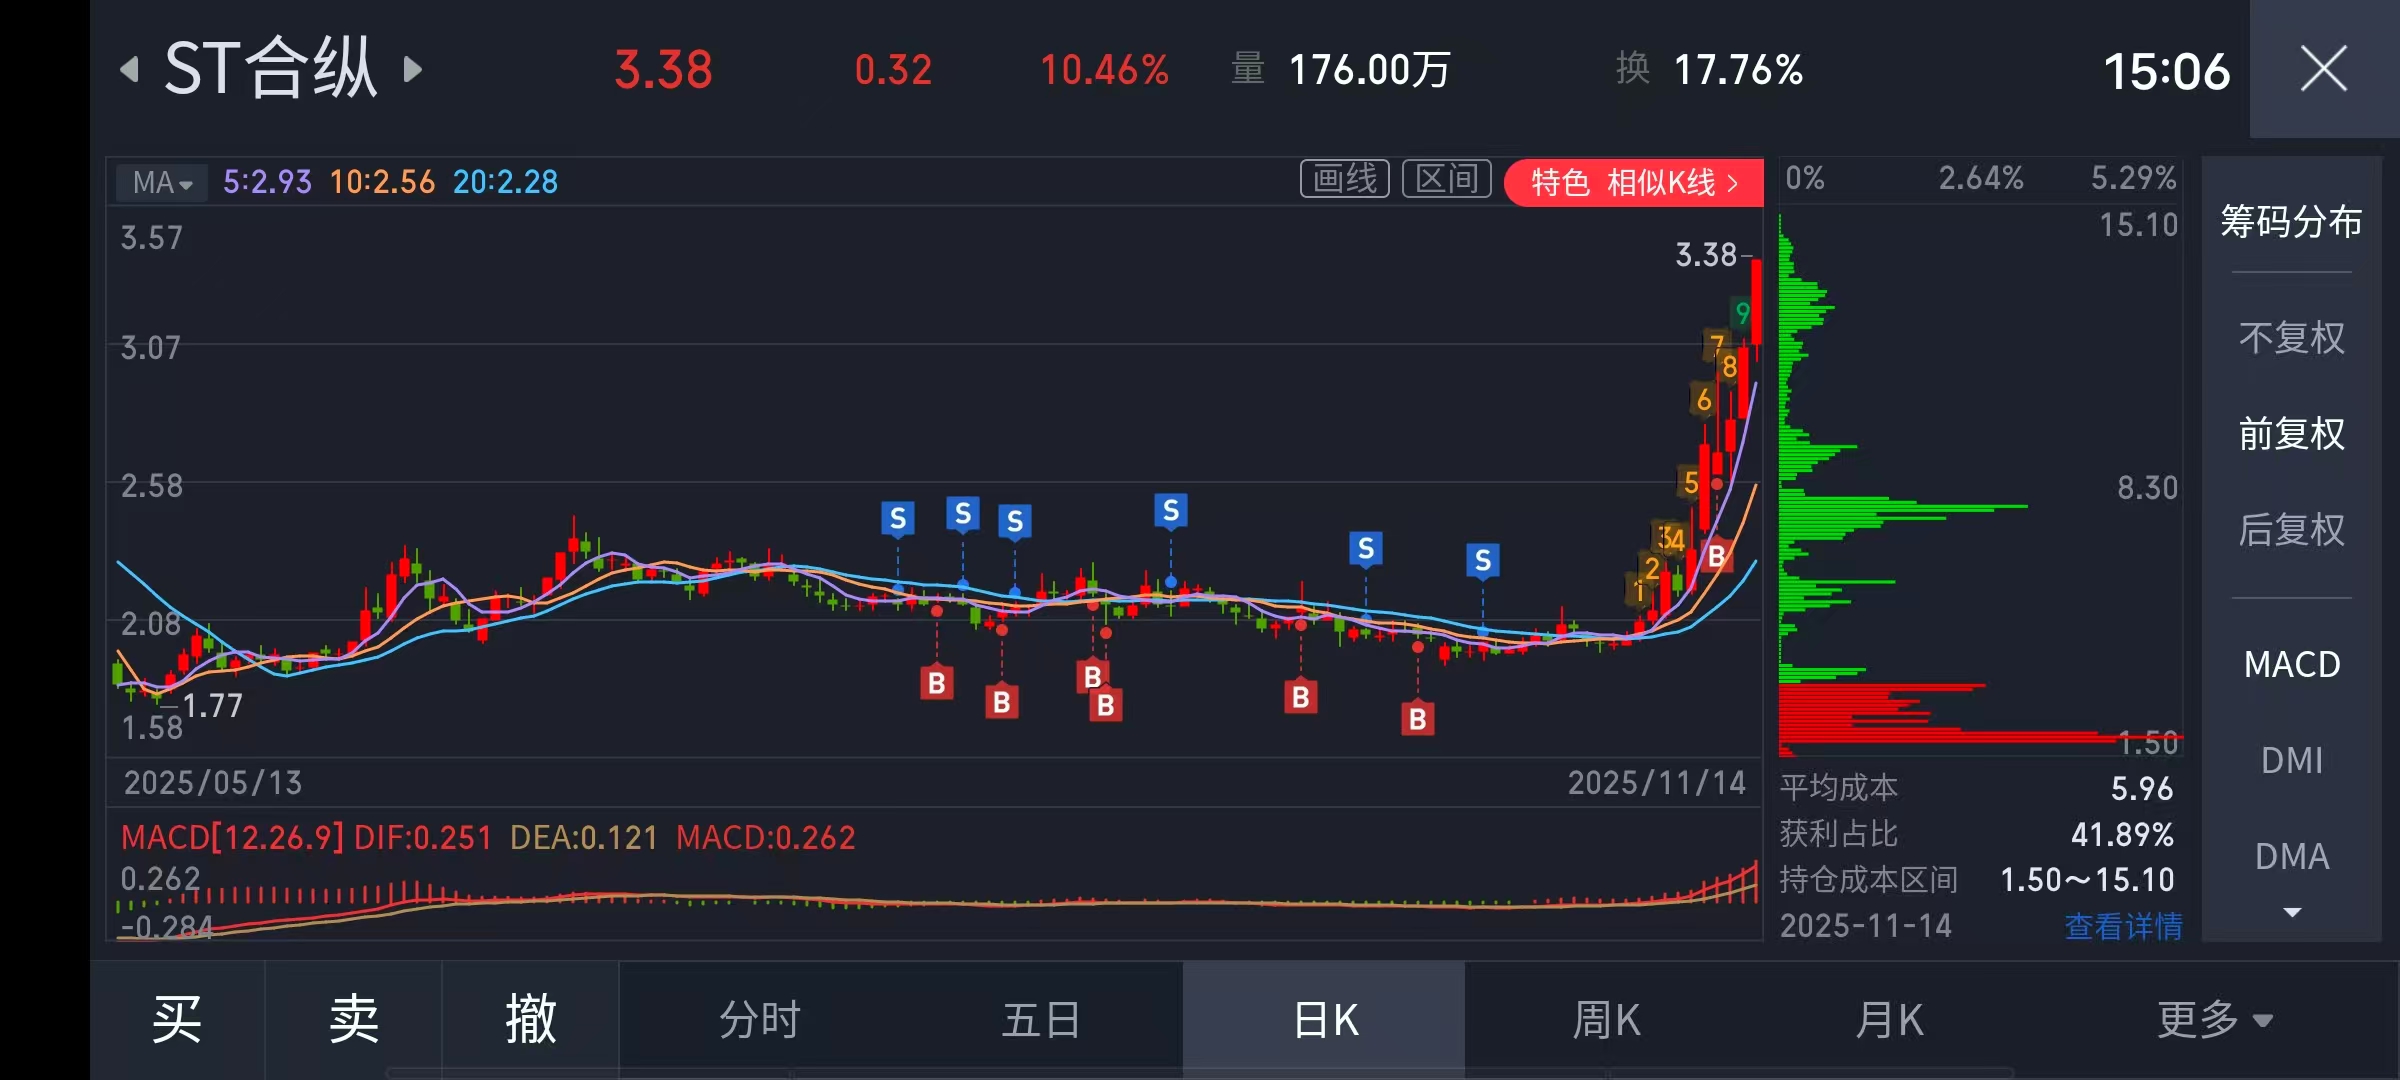
Task: Close the chart with the X icon
Action: click(x=2322, y=70)
